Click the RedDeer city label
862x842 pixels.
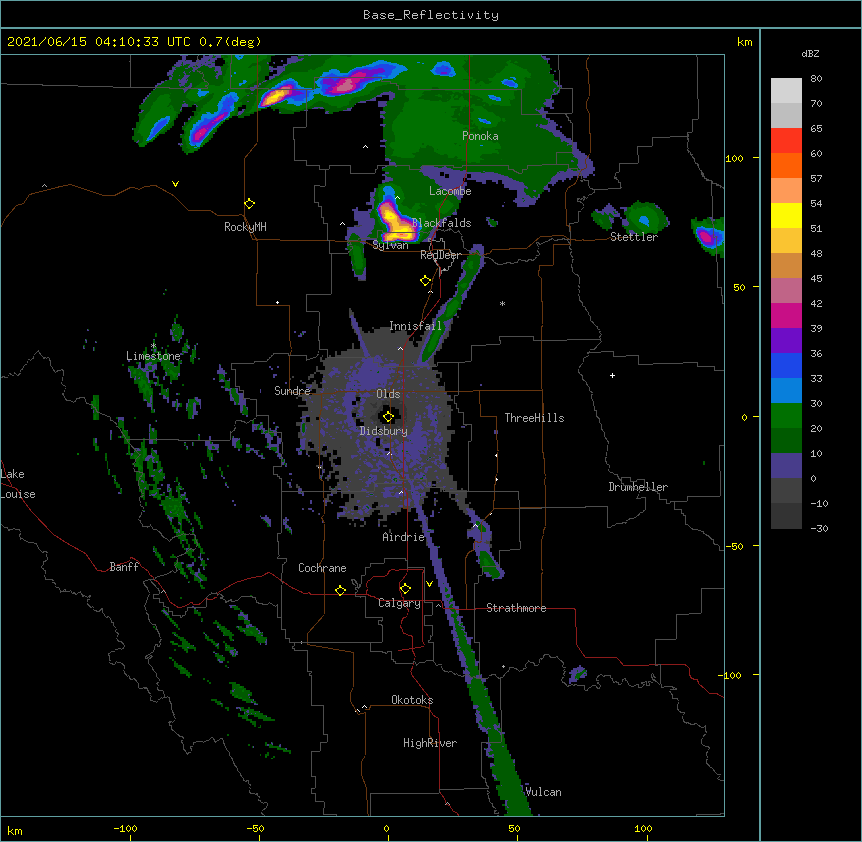tap(440, 255)
